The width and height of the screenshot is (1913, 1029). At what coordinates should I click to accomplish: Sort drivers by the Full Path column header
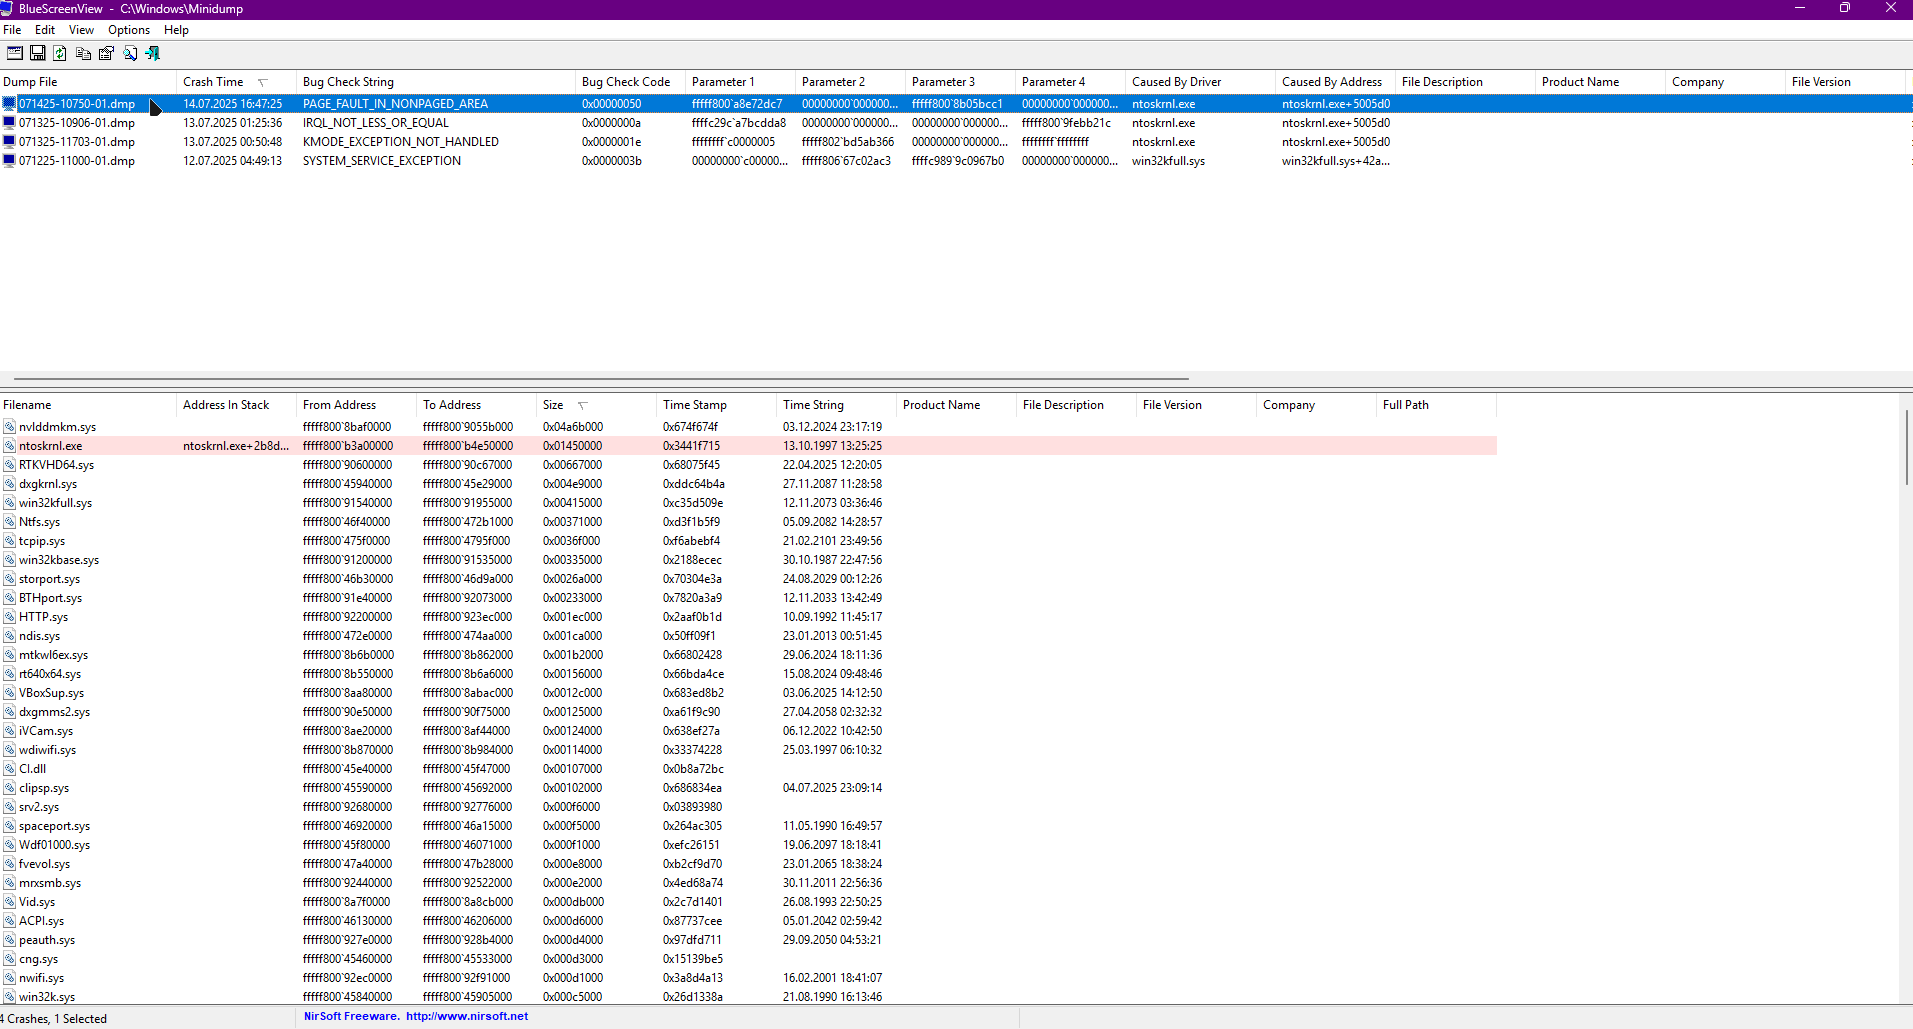coord(1436,405)
